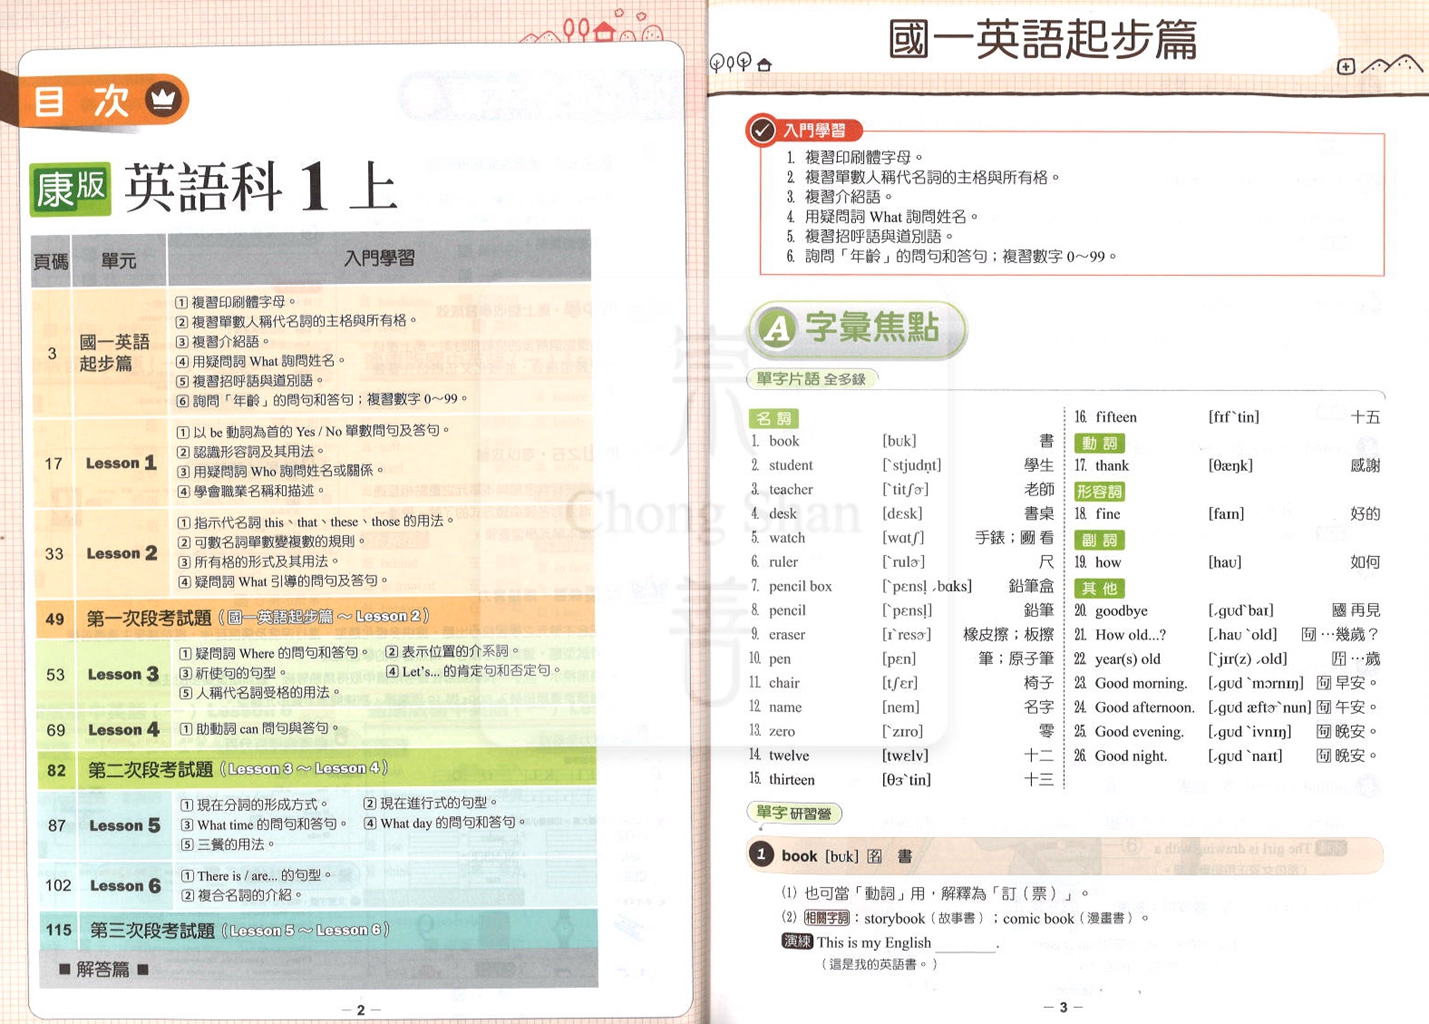This screenshot has height=1024, width=1429.
Task: Click the phrase Good night. in the list
Action: click(1131, 756)
